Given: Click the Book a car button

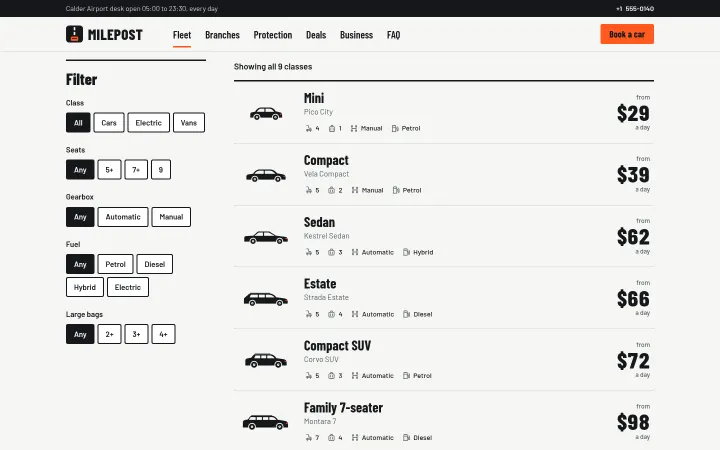Looking at the screenshot, I should (x=627, y=34).
